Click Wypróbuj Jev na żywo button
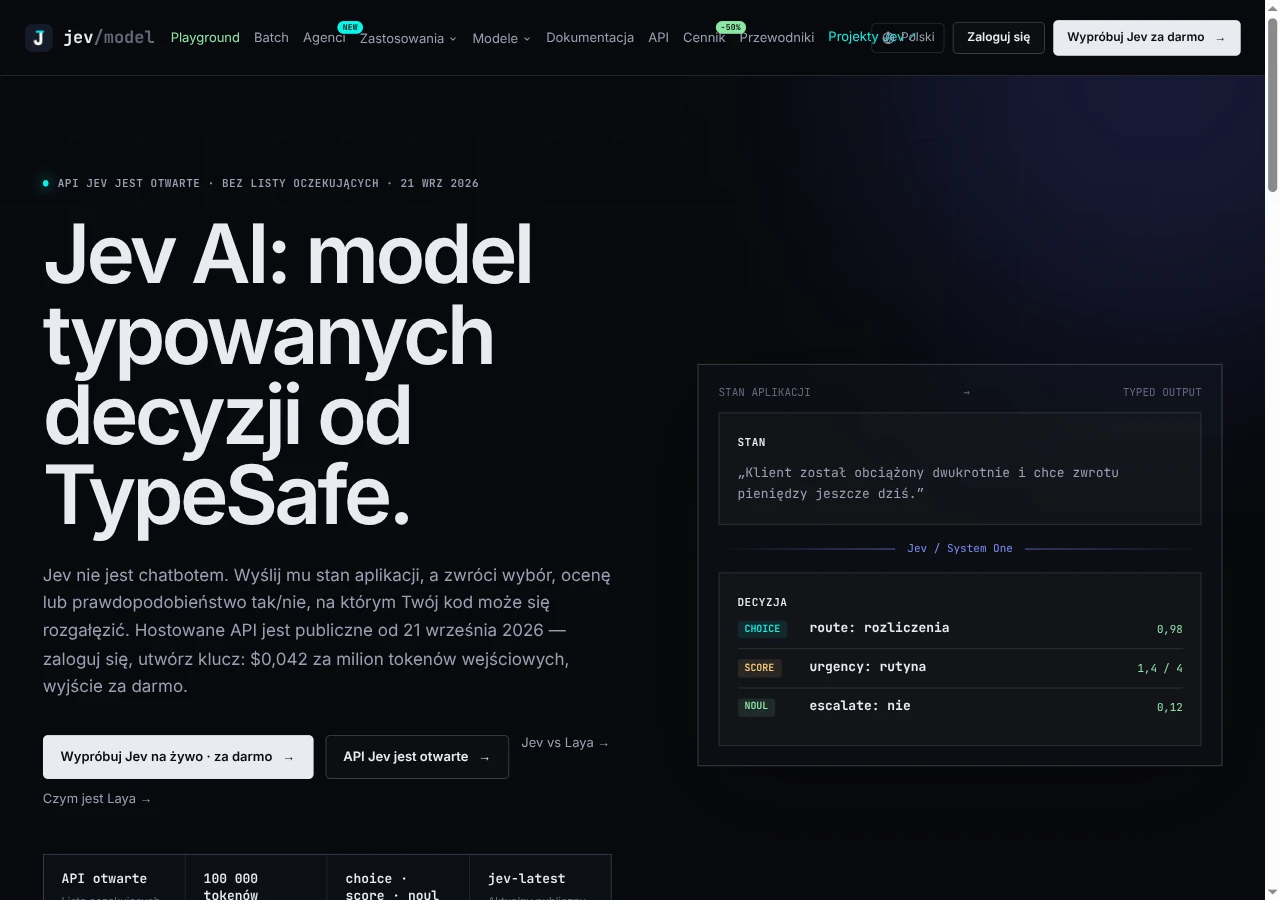This screenshot has height=900, width=1280. (x=178, y=757)
